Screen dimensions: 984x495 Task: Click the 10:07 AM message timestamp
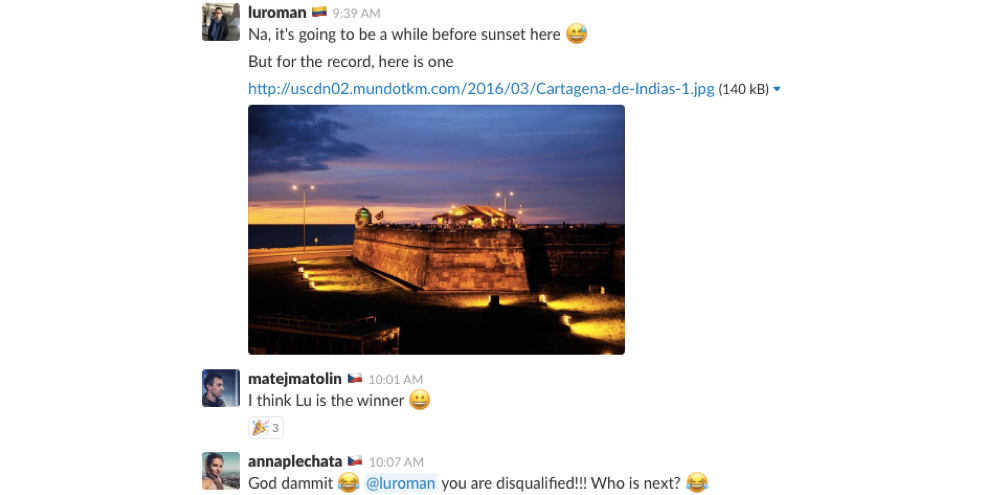point(396,462)
